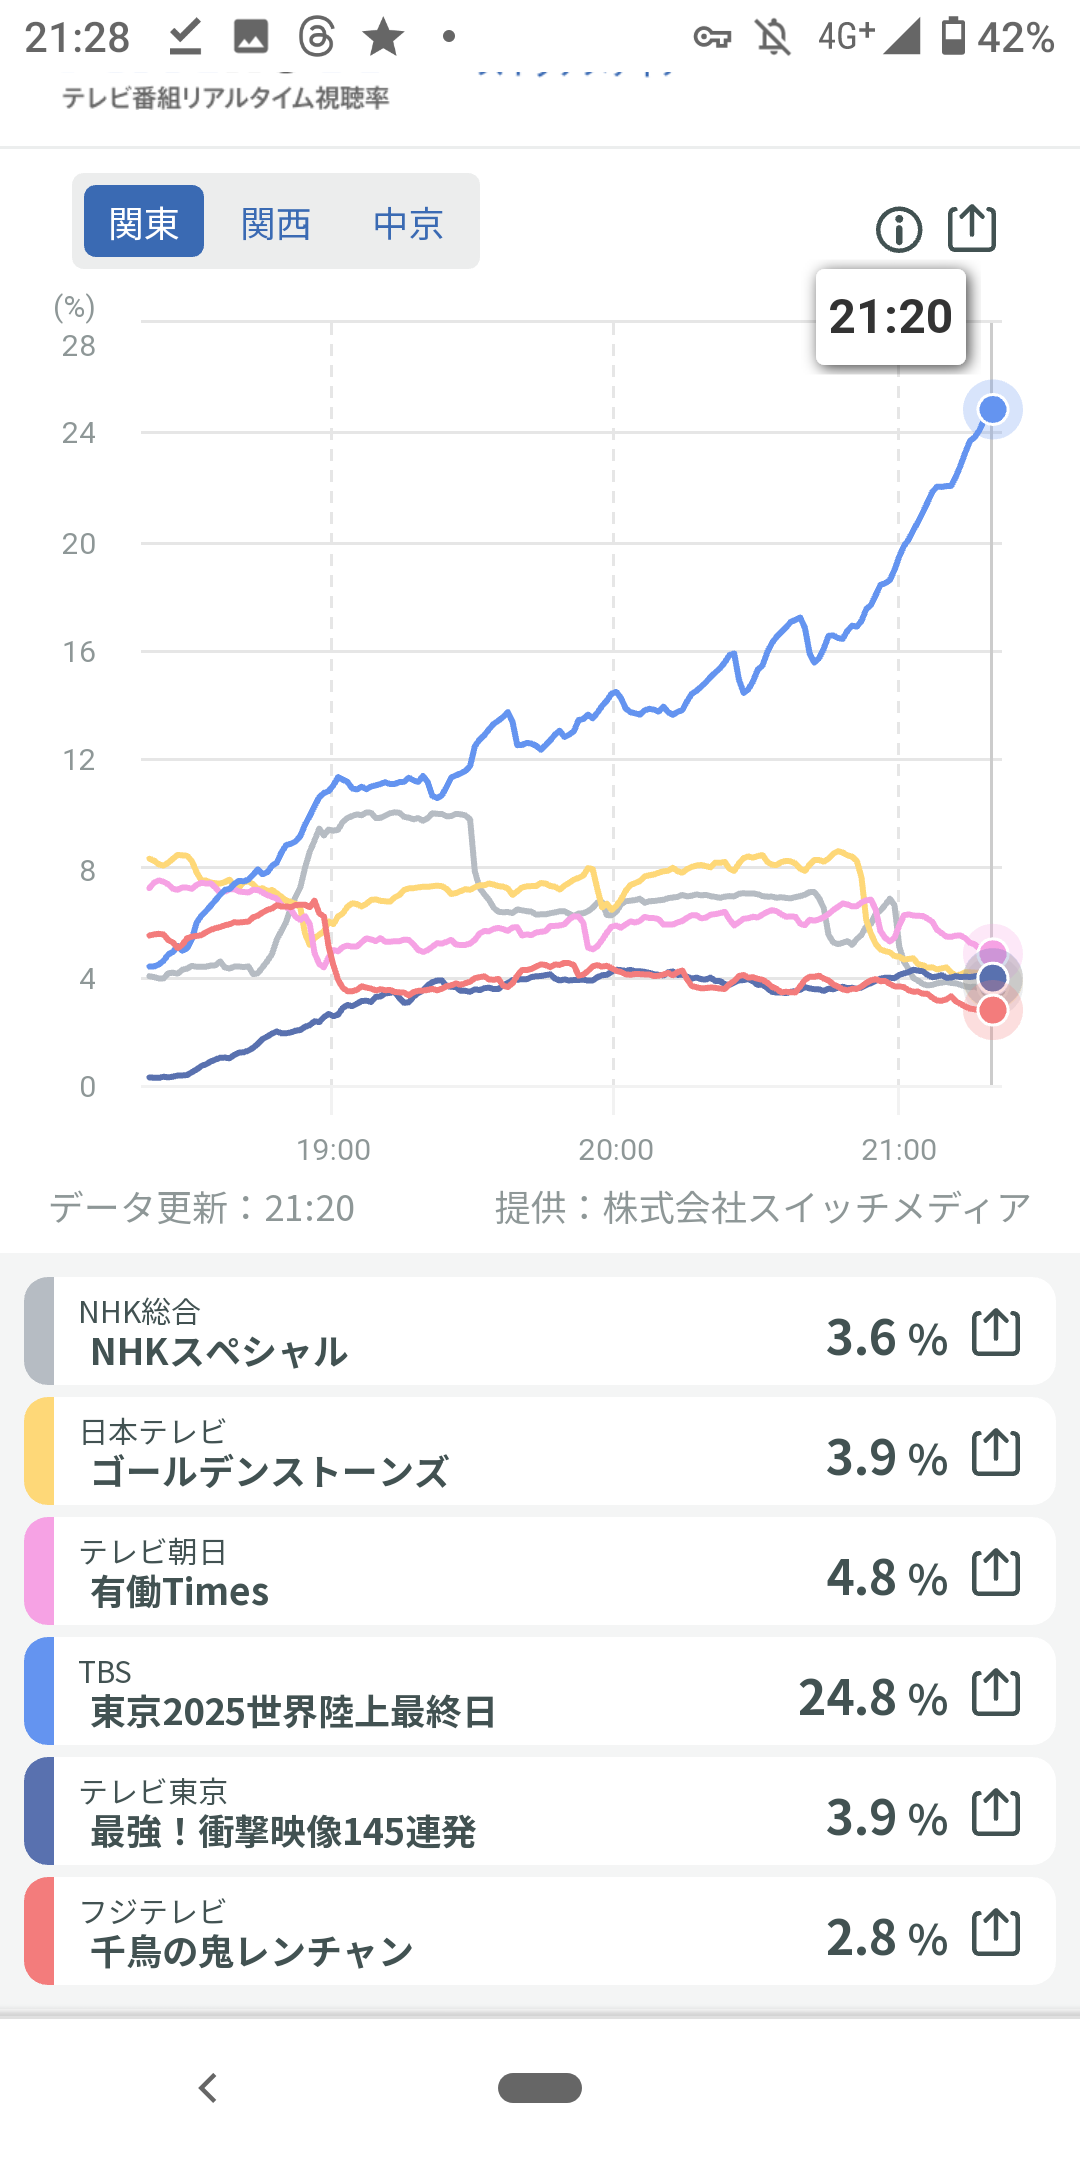Select the 関東 region tab
The width and height of the screenshot is (1080, 2160).
(144, 222)
